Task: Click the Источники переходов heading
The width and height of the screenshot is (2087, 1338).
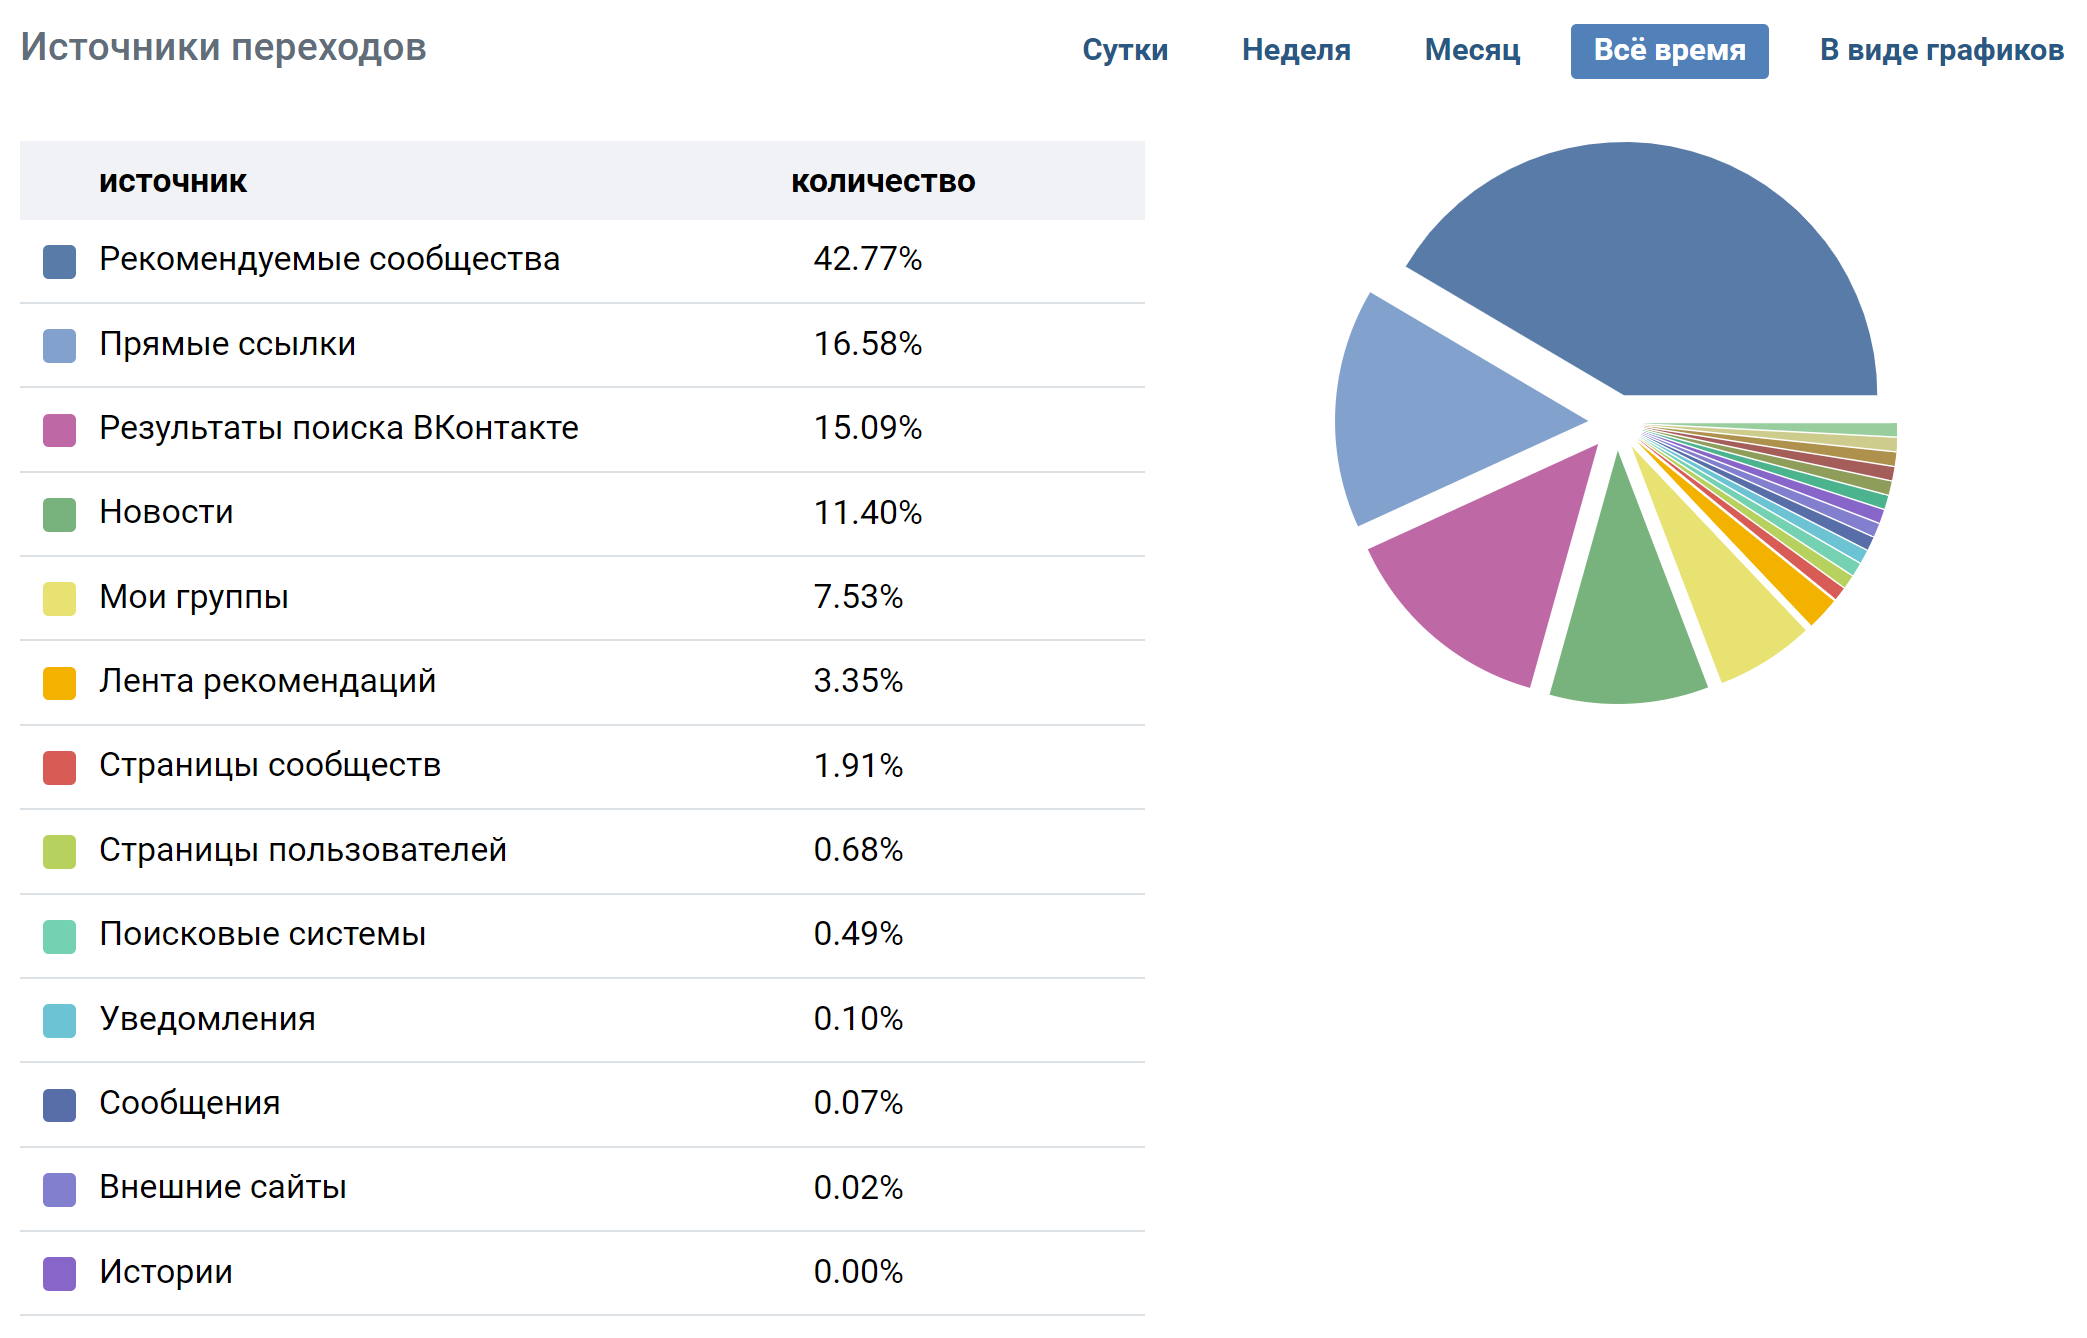Action: point(223,47)
